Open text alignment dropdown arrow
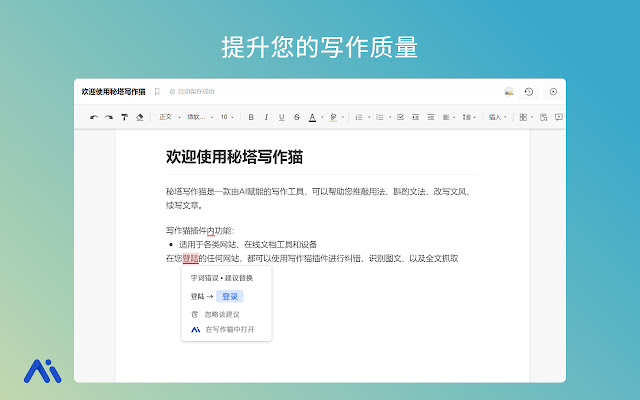640x400 pixels. coord(454,118)
